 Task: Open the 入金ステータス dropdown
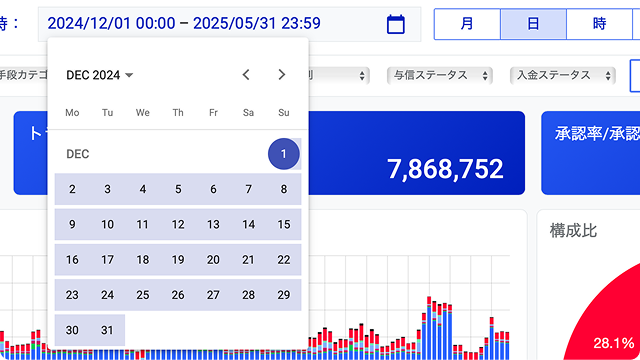coord(562,75)
